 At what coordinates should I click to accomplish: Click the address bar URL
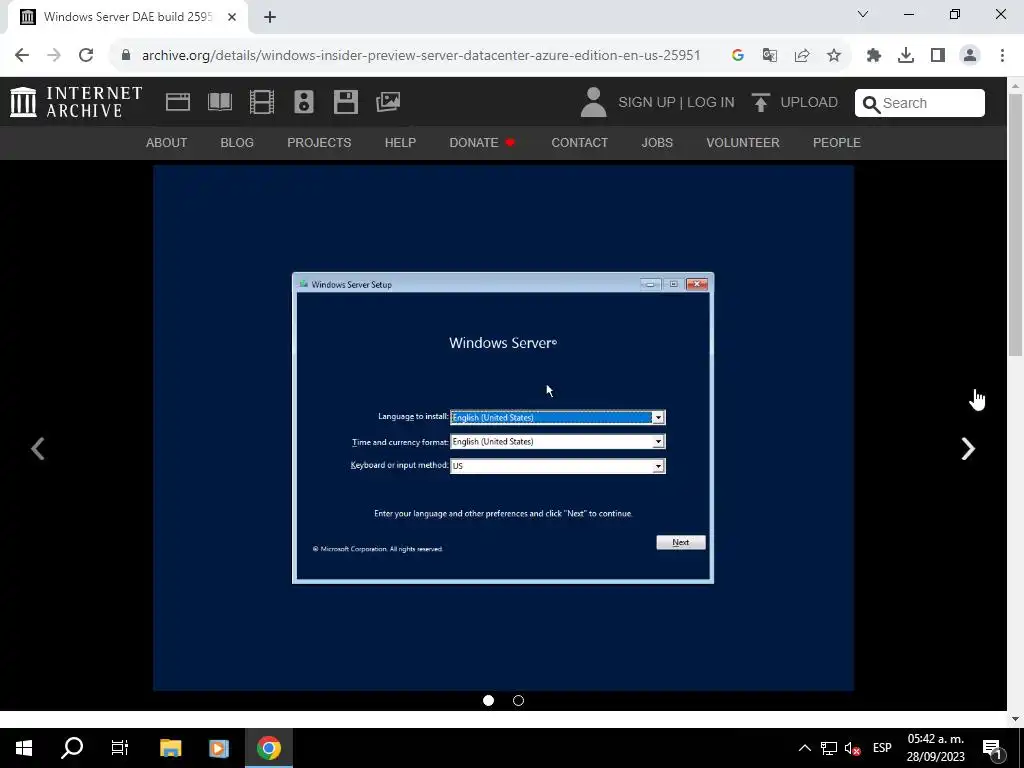[421, 55]
